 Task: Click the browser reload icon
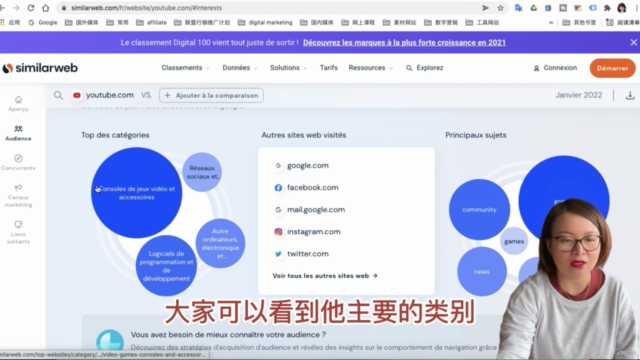coord(31,8)
